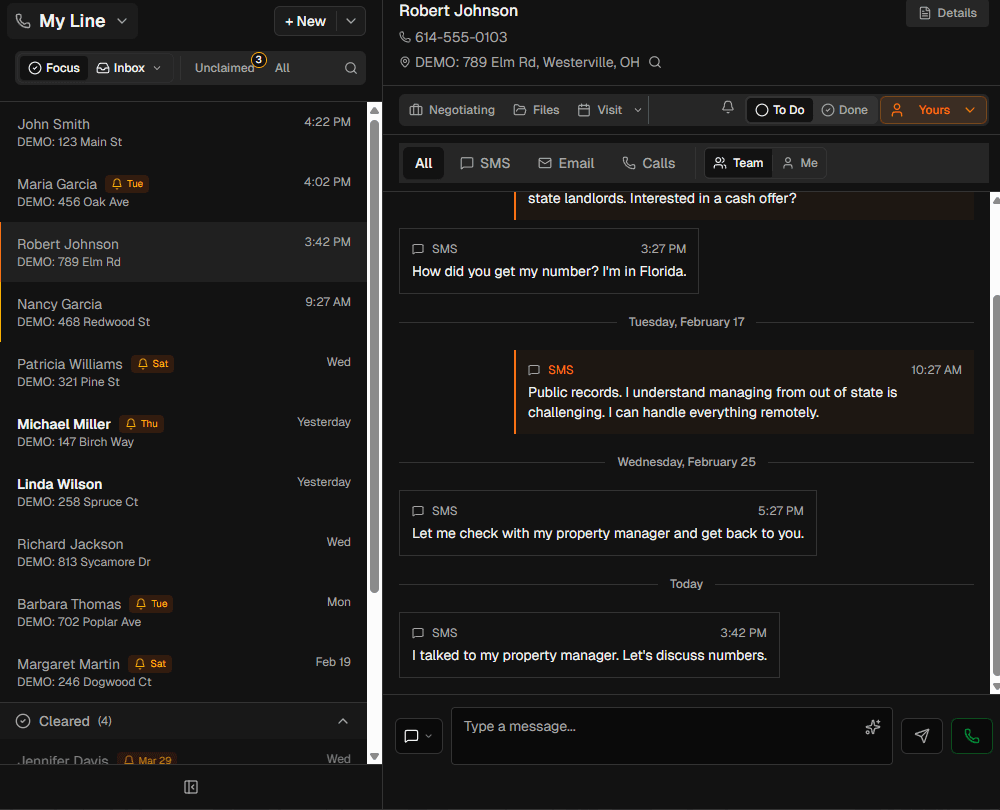The width and height of the screenshot is (1000, 810).
Task: Click the Thu reminder badge on Michael Miller
Action: coord(142,423)
